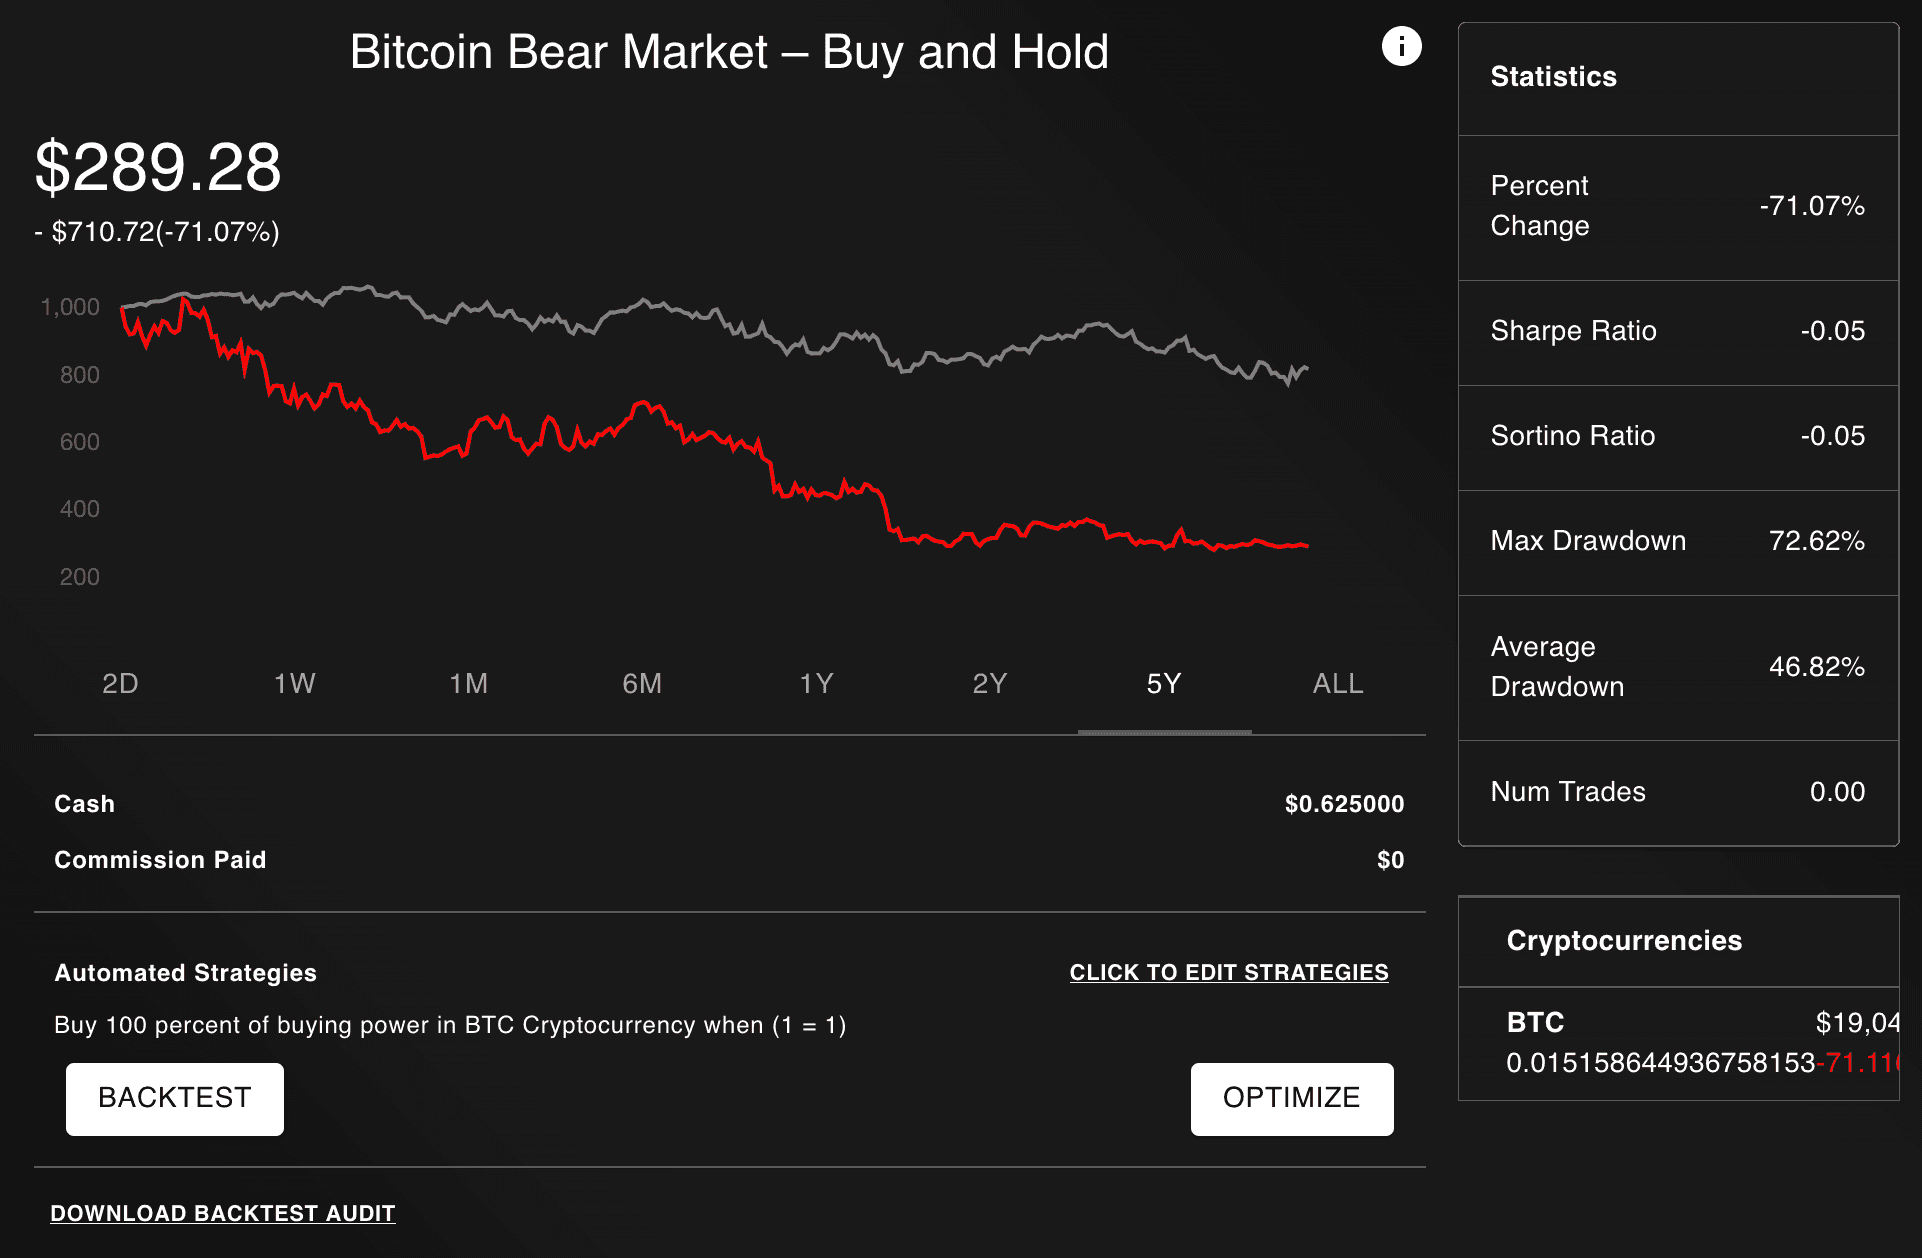
Task: Run the BACKTEST for this strategy
Action: [x=174, y=1099]
